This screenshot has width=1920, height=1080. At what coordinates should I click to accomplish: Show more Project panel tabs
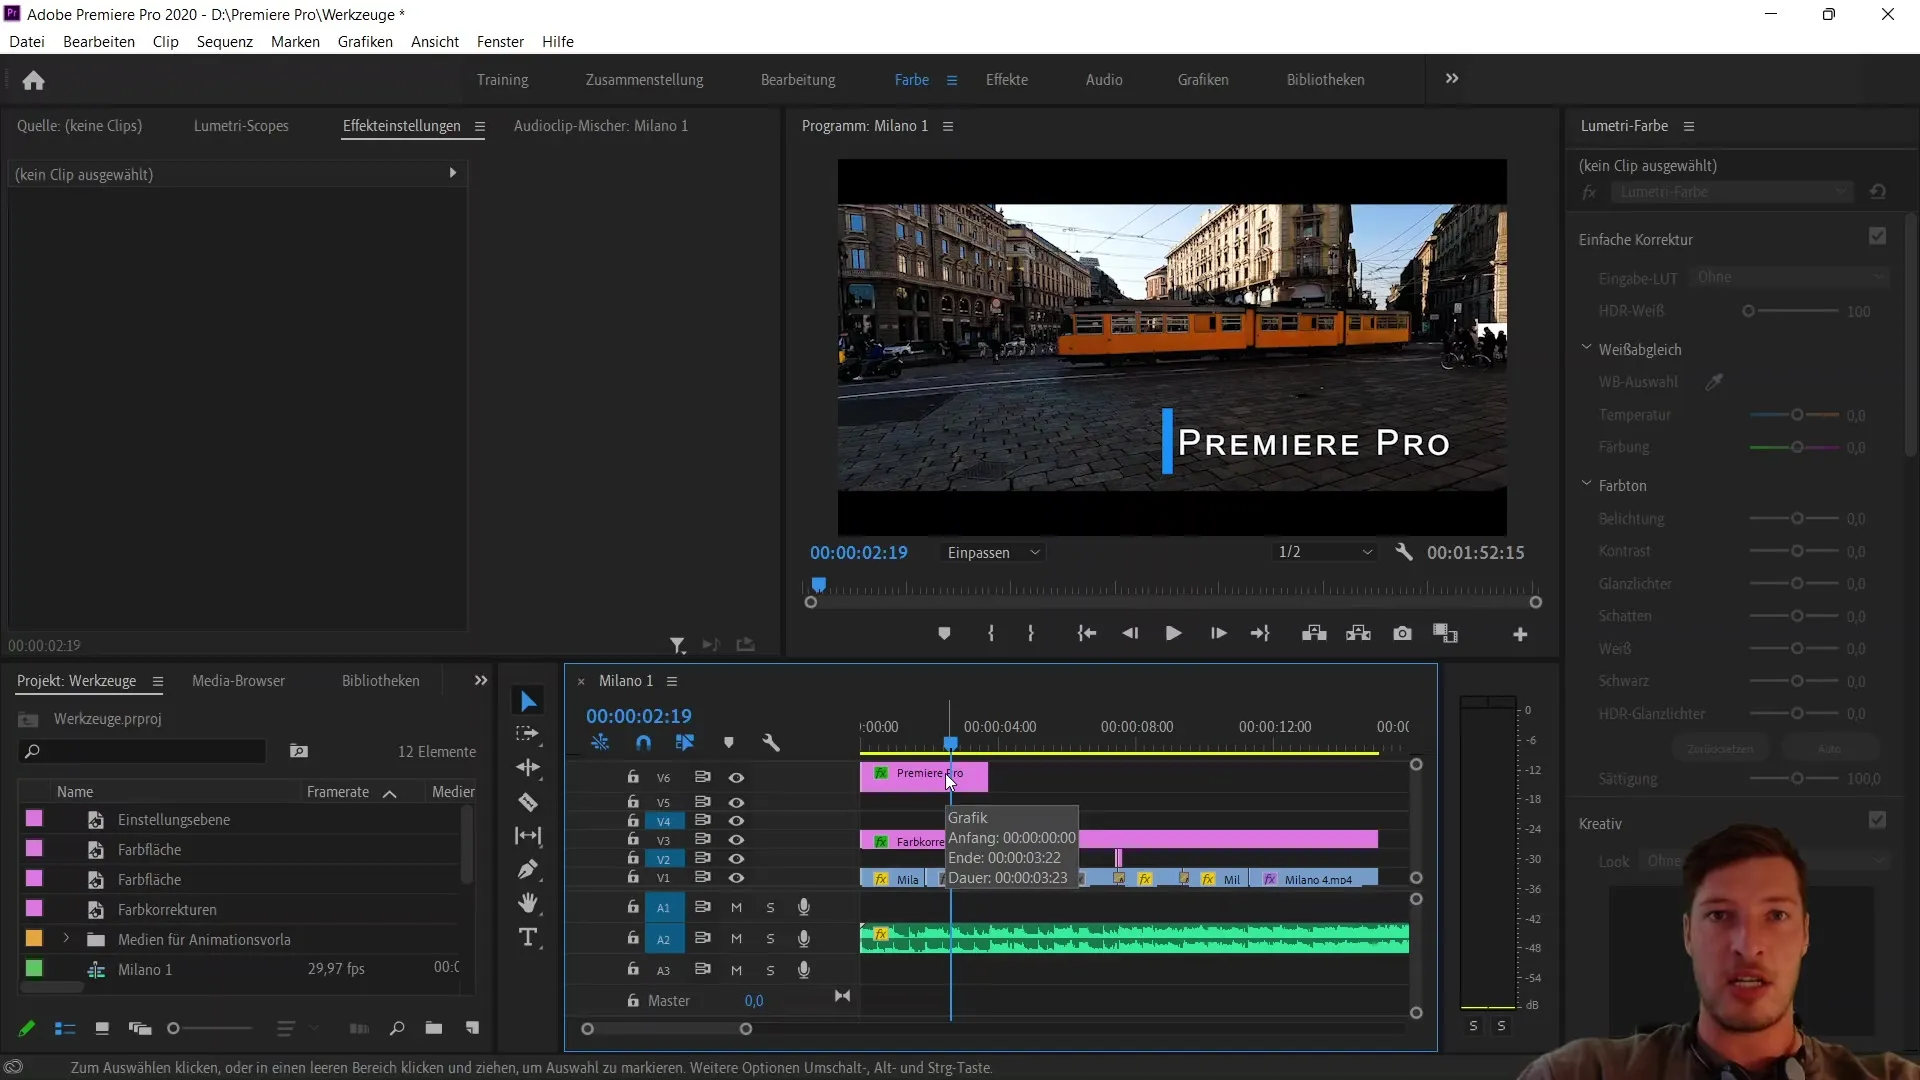point(481,681)
